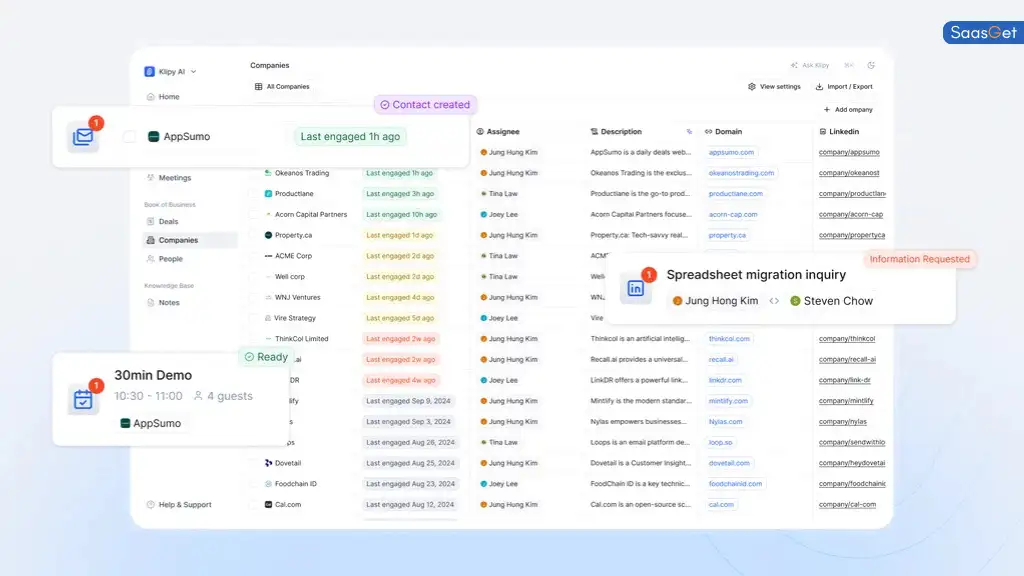This screenshot has height=576, width=1024.
Task: Click the Information Requested badge
Action: tap(920, 259)
